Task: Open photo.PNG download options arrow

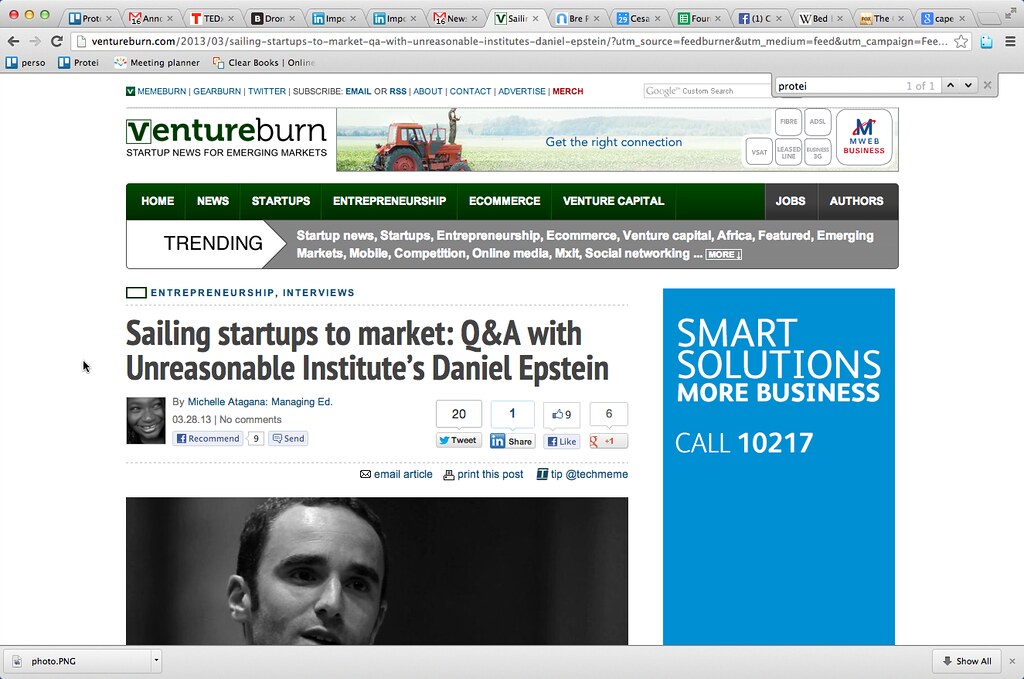Action: click(x=156, y=661)
